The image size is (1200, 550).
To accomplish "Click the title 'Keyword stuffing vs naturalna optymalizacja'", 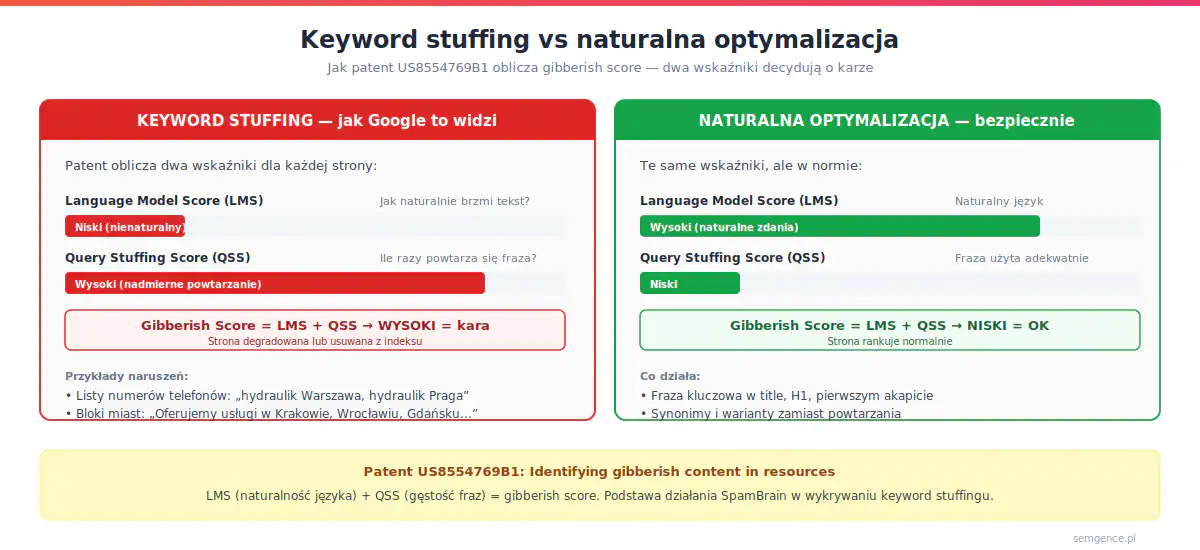I will pyautogui.click(x=599, y=40).
